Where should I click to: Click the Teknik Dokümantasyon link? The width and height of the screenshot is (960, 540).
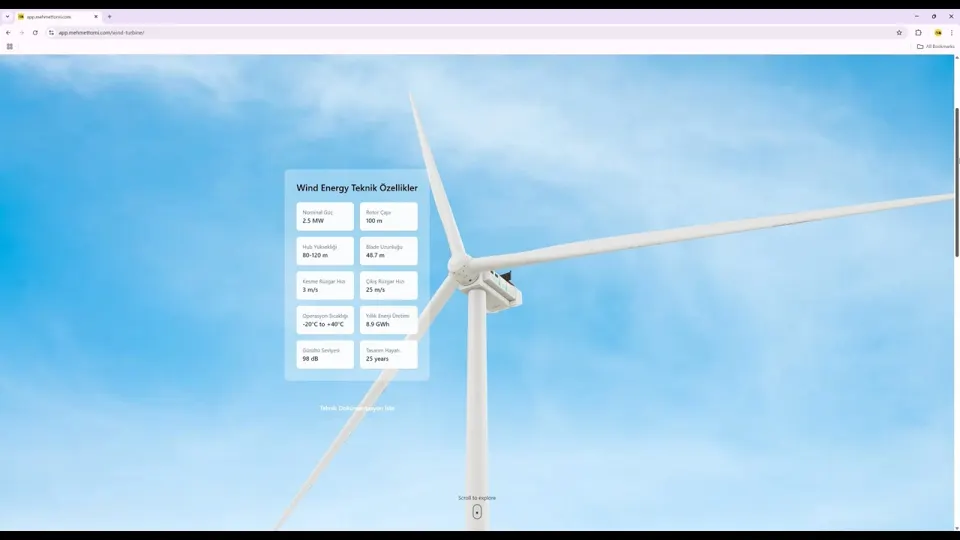click(x=357, y=408)
